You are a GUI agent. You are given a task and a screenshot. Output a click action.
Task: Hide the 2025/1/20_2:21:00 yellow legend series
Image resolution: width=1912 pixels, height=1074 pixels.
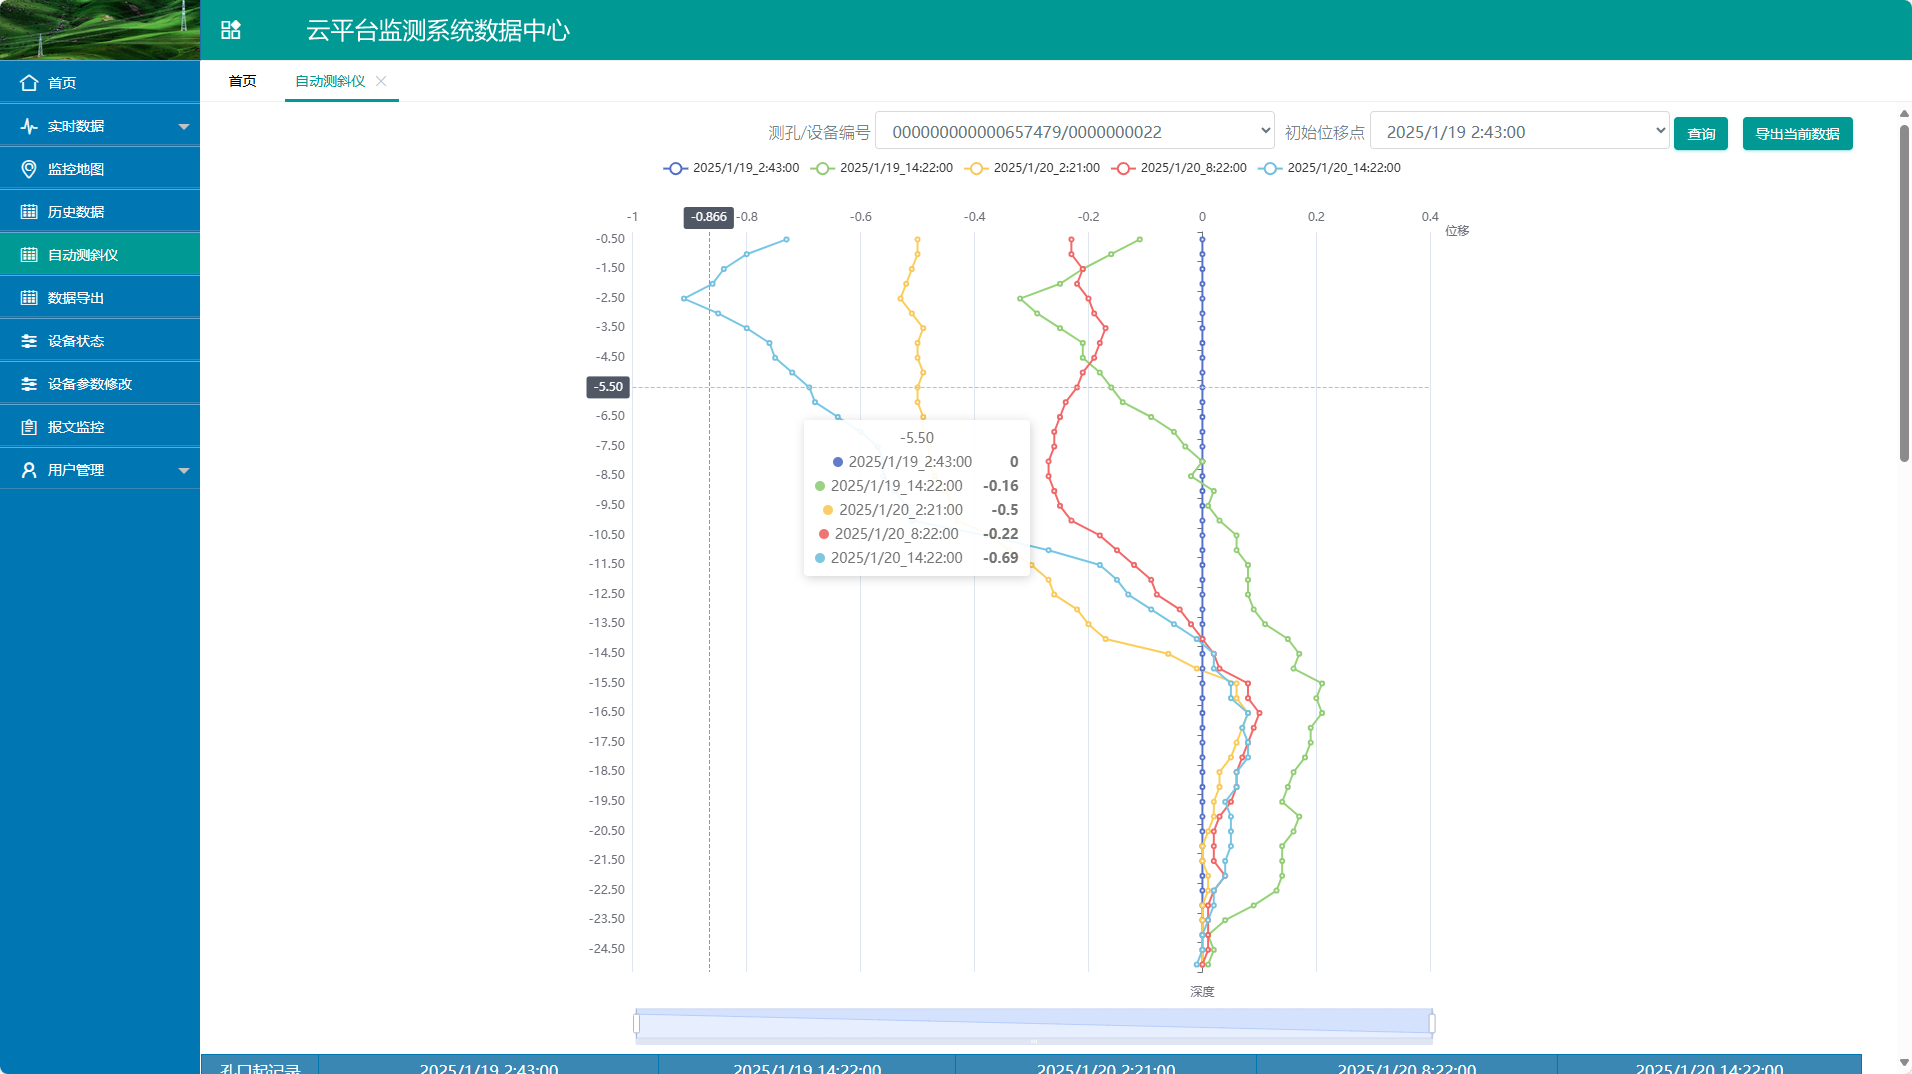[x=1032, y=168]
